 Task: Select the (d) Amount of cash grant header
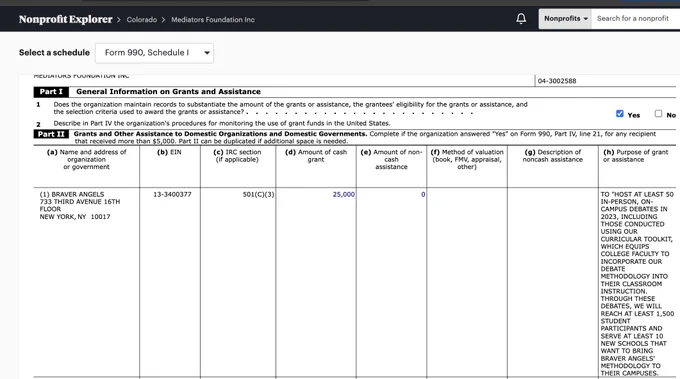pyautogui.click(x=316, y=156)
